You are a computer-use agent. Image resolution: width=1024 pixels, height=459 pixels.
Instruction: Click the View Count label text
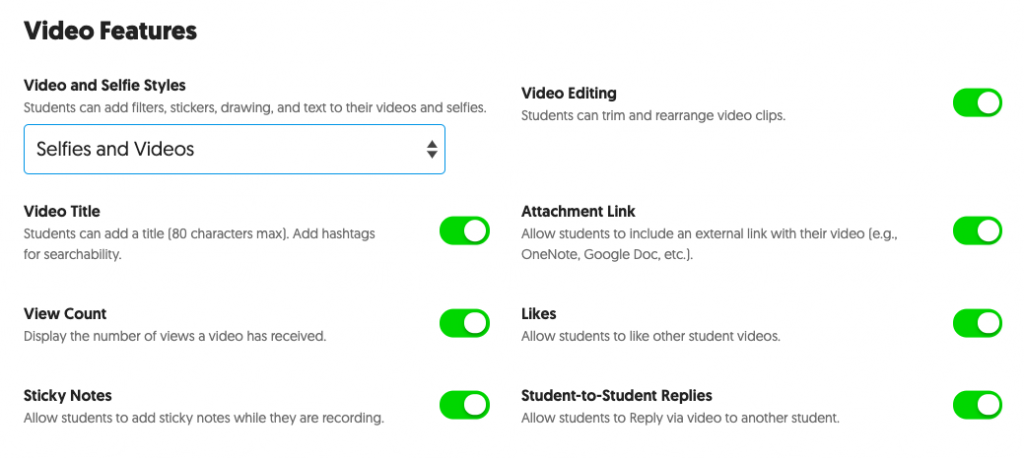(65, 314)
